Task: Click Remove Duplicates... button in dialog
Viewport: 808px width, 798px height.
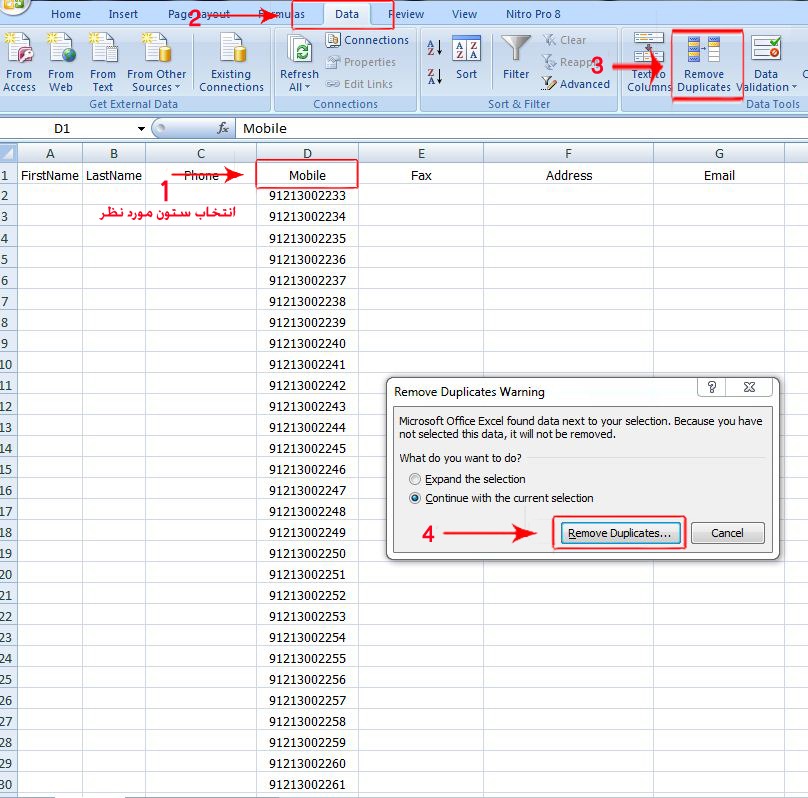Action: (x=619, y=533)
